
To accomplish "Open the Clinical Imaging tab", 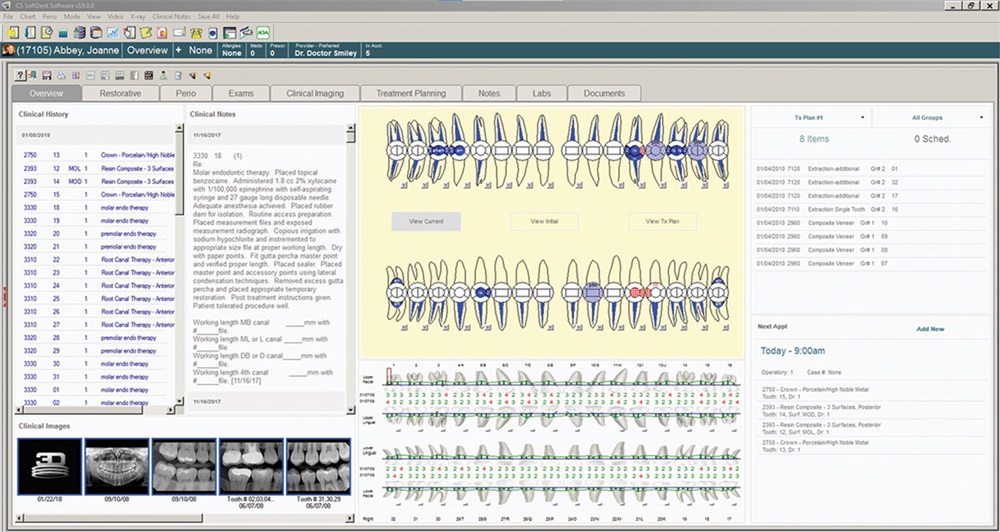I will (314, 93).
